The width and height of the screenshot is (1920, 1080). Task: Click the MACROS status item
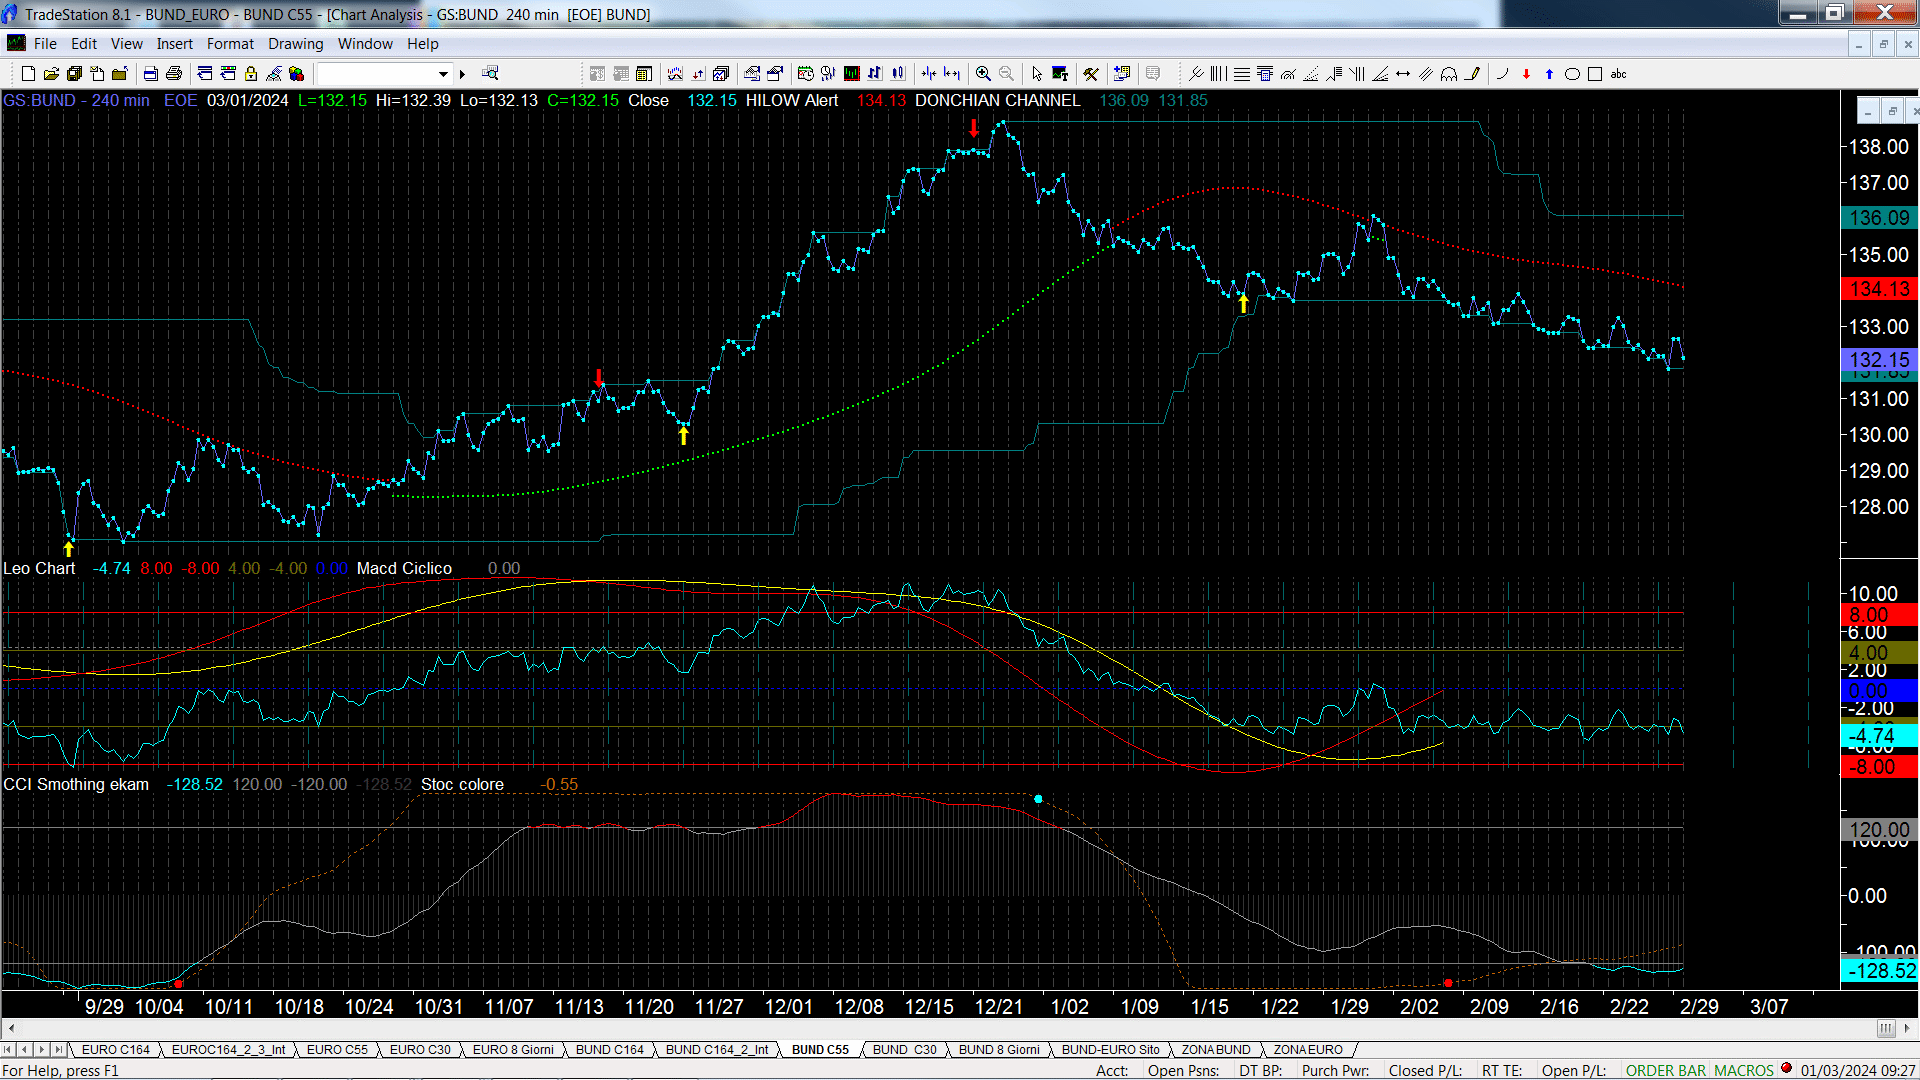click(1744, 1071)
